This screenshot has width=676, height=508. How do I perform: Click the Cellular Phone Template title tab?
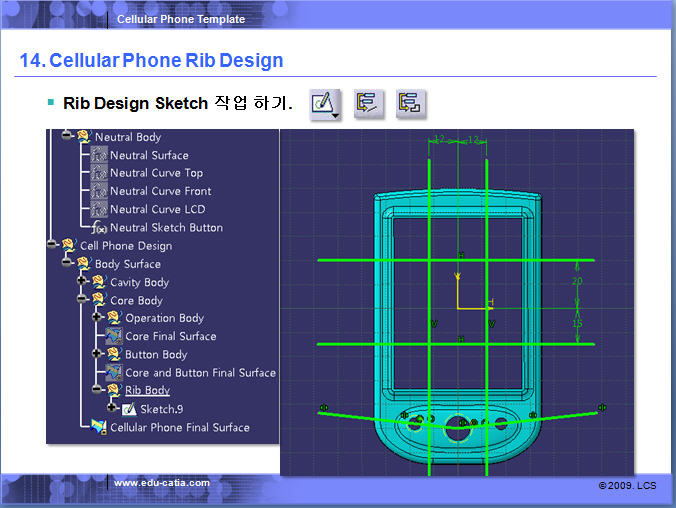pos(180,19)
